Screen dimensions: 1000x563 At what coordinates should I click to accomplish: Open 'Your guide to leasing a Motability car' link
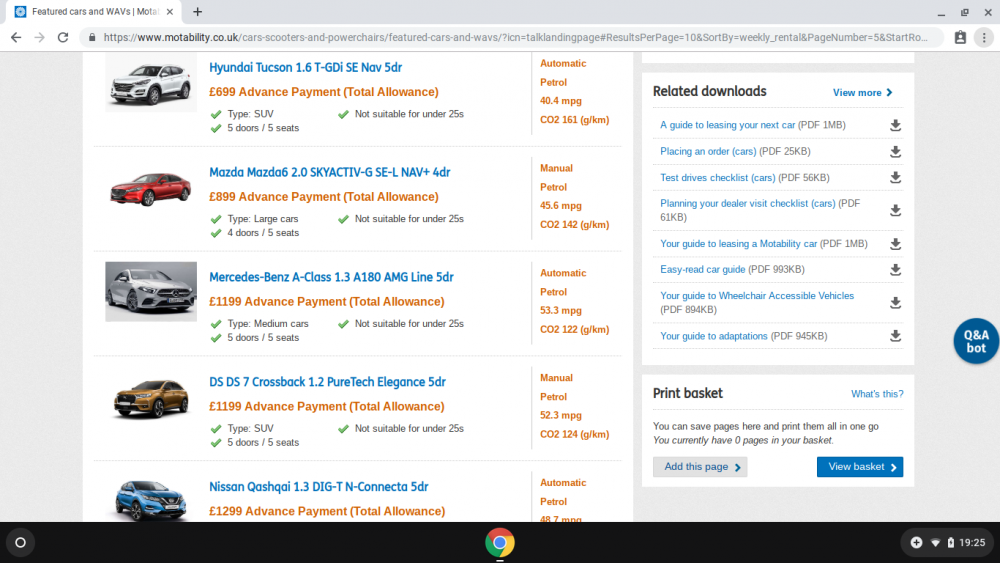coord(738,244)
